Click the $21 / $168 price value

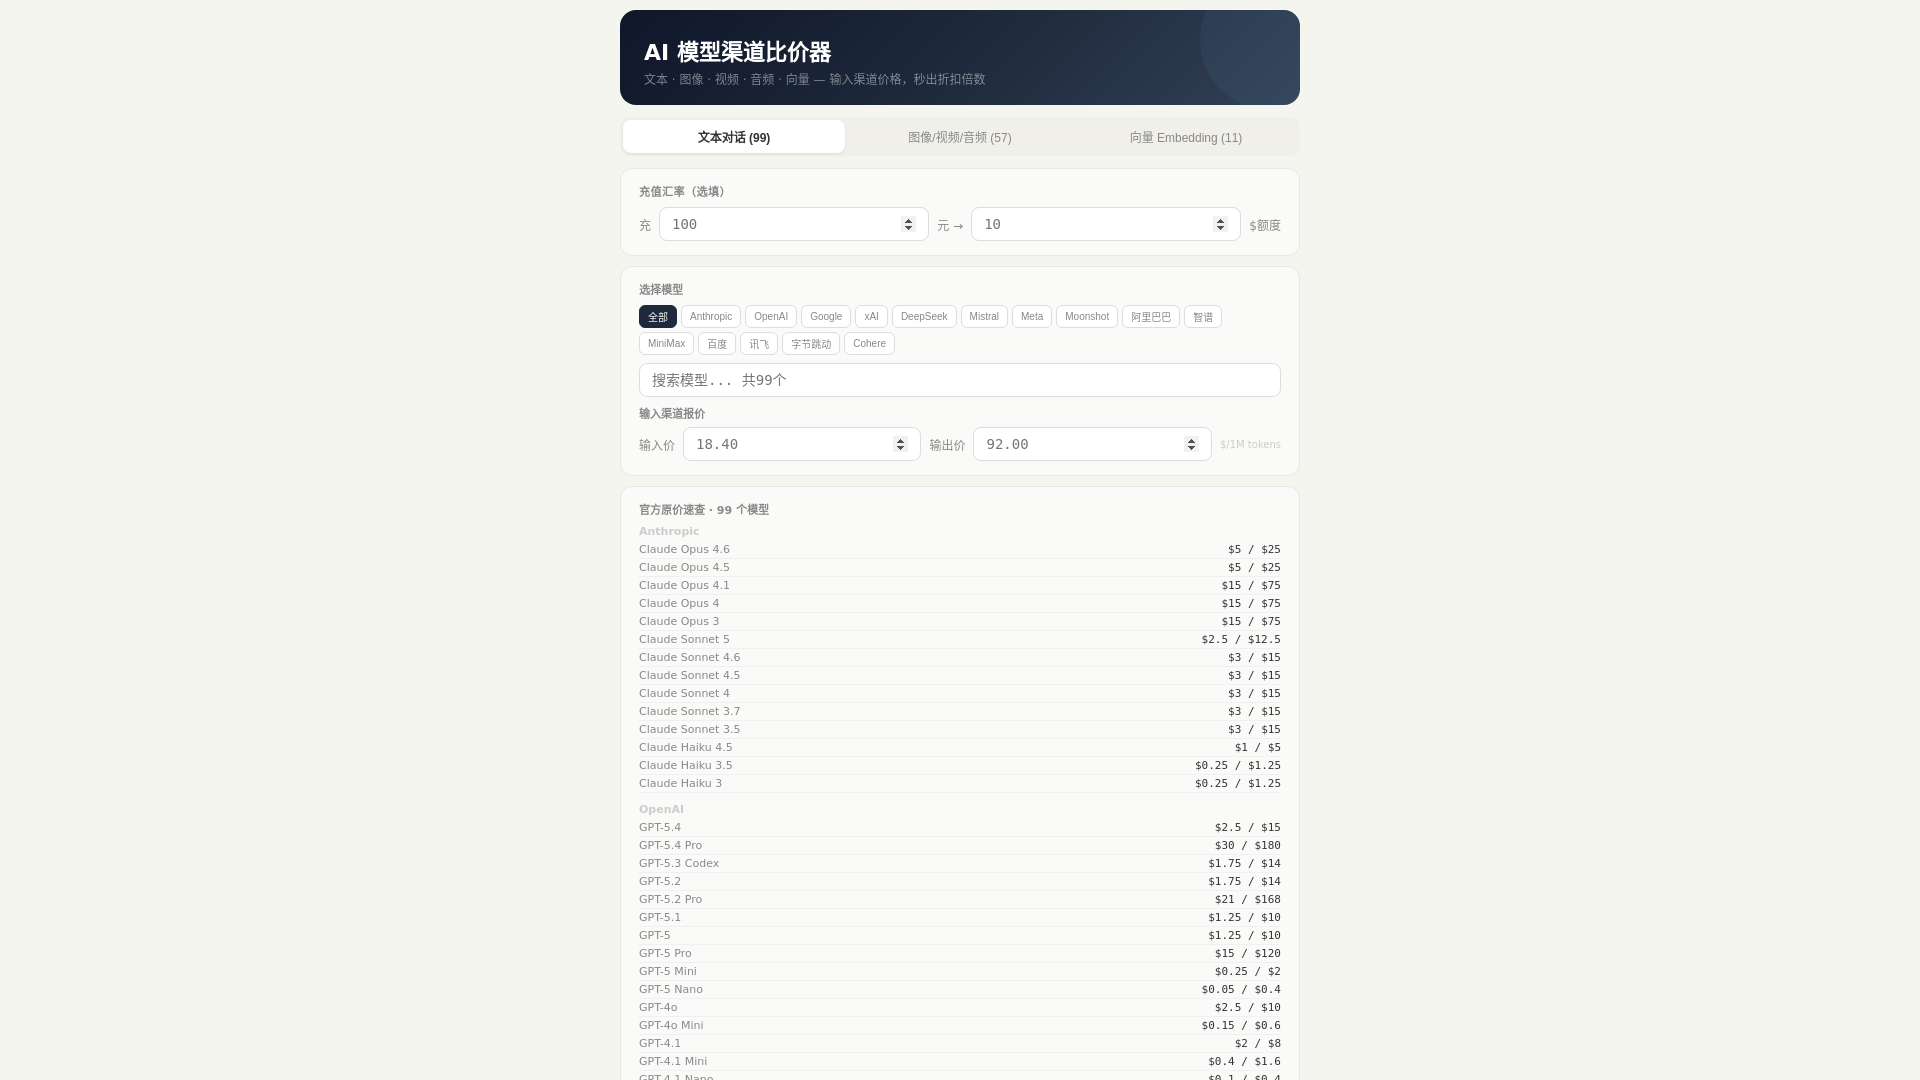point(1248,900)
